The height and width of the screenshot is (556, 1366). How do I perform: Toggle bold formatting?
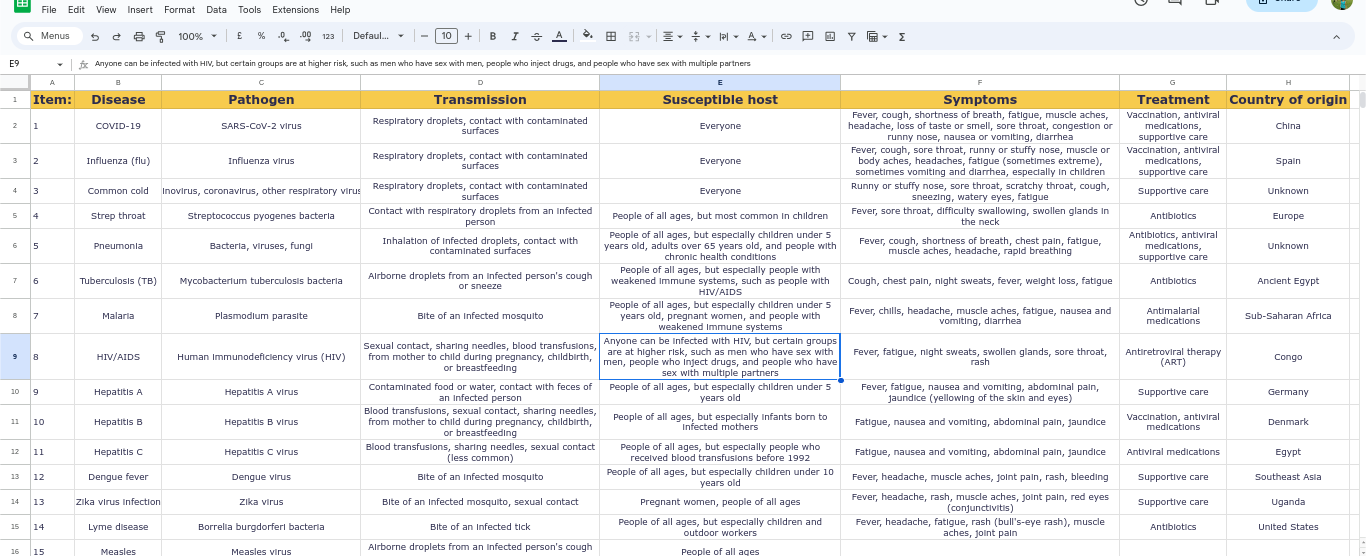tap(493, 36)
